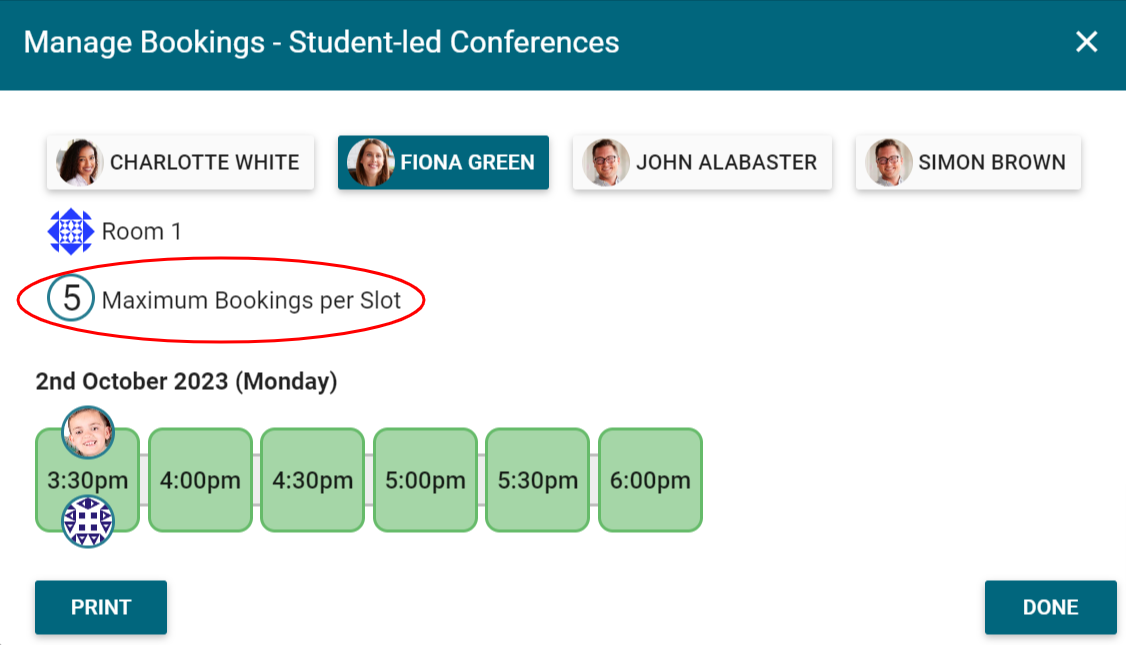The image size is (1126, 645).
Task: Click the circled 5 maximum bookings number
Action: tap(71, 299)
